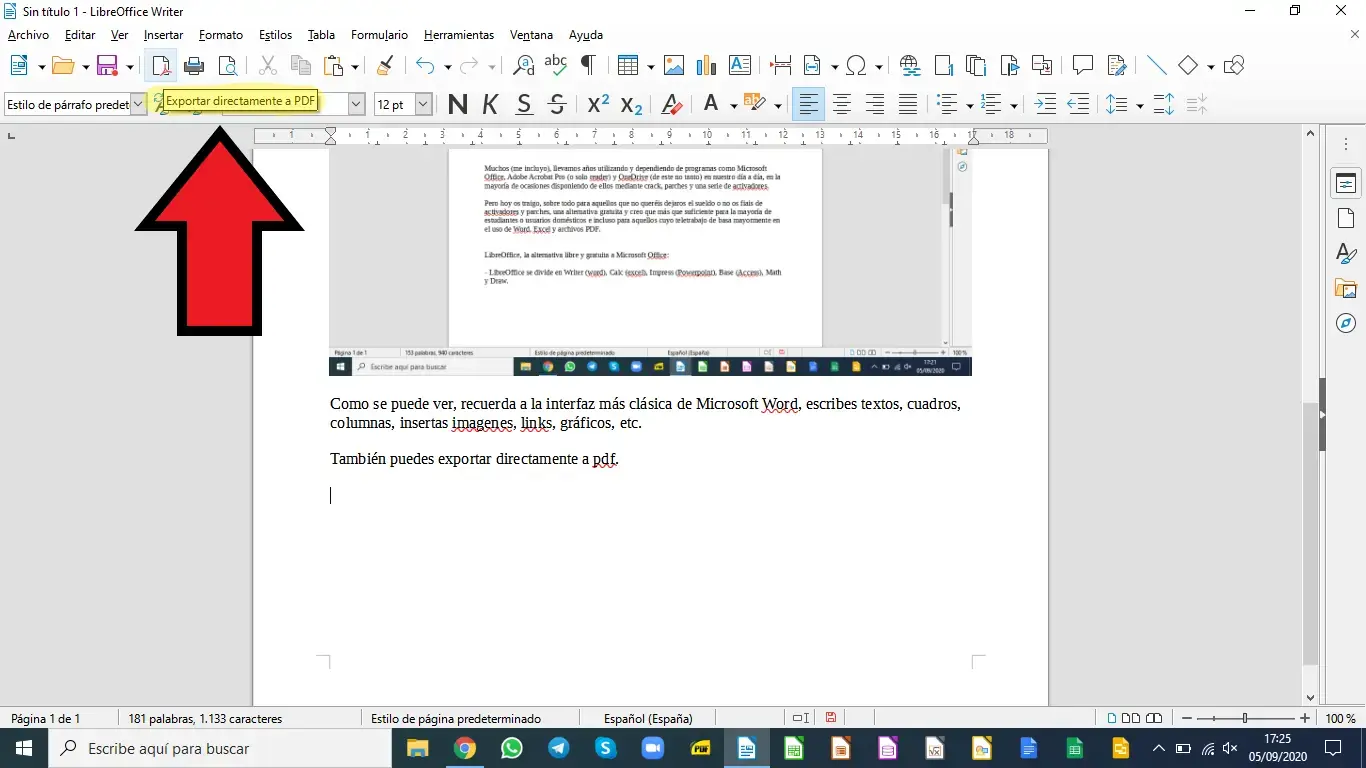The image size is (1366, 768).
Task: Toggle underline (S) formatting
Action: point(523,104)
